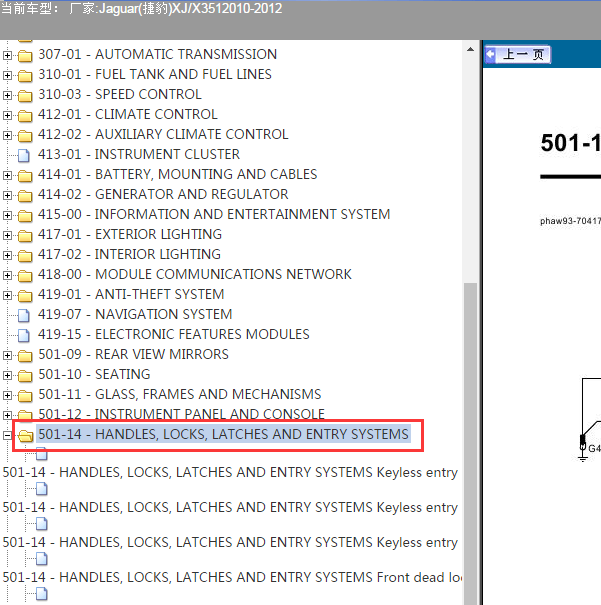The width and height of the screenshot is (601, 605).
Task: Click the 501-10 Seating folder icon
Action: (25, 376)
